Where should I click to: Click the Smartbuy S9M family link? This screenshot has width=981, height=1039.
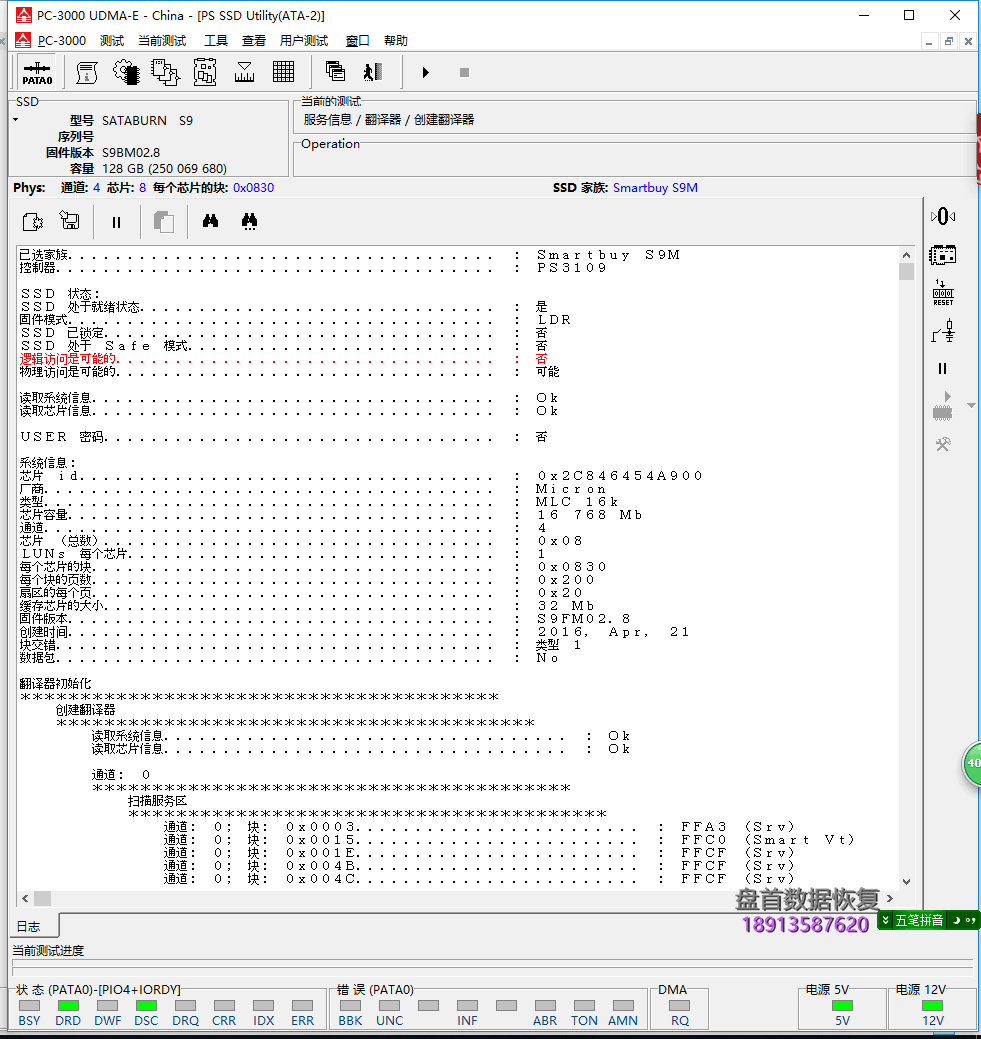click(x=655, y=188)
